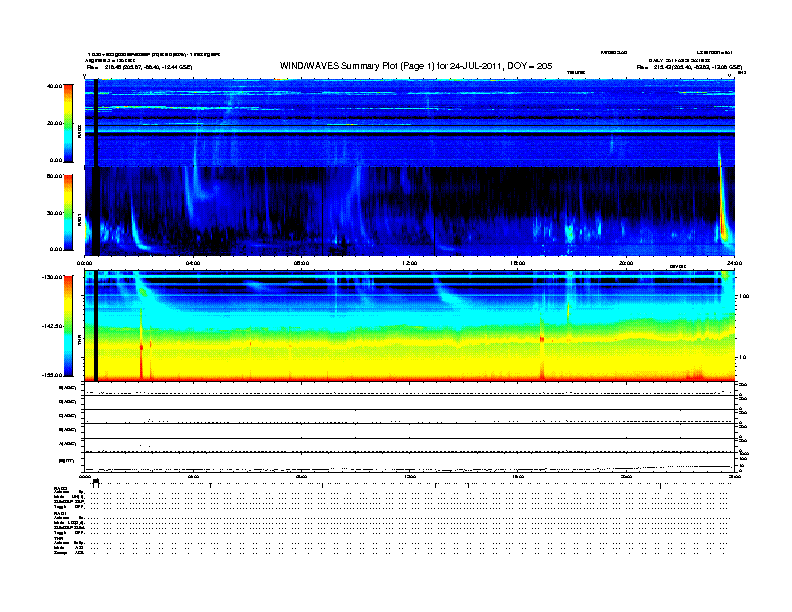Click the 24:00 label under RAD1 spectrogram
This screenshot has width=792, height=612.
pyautogui.click(x=734, y=263)
